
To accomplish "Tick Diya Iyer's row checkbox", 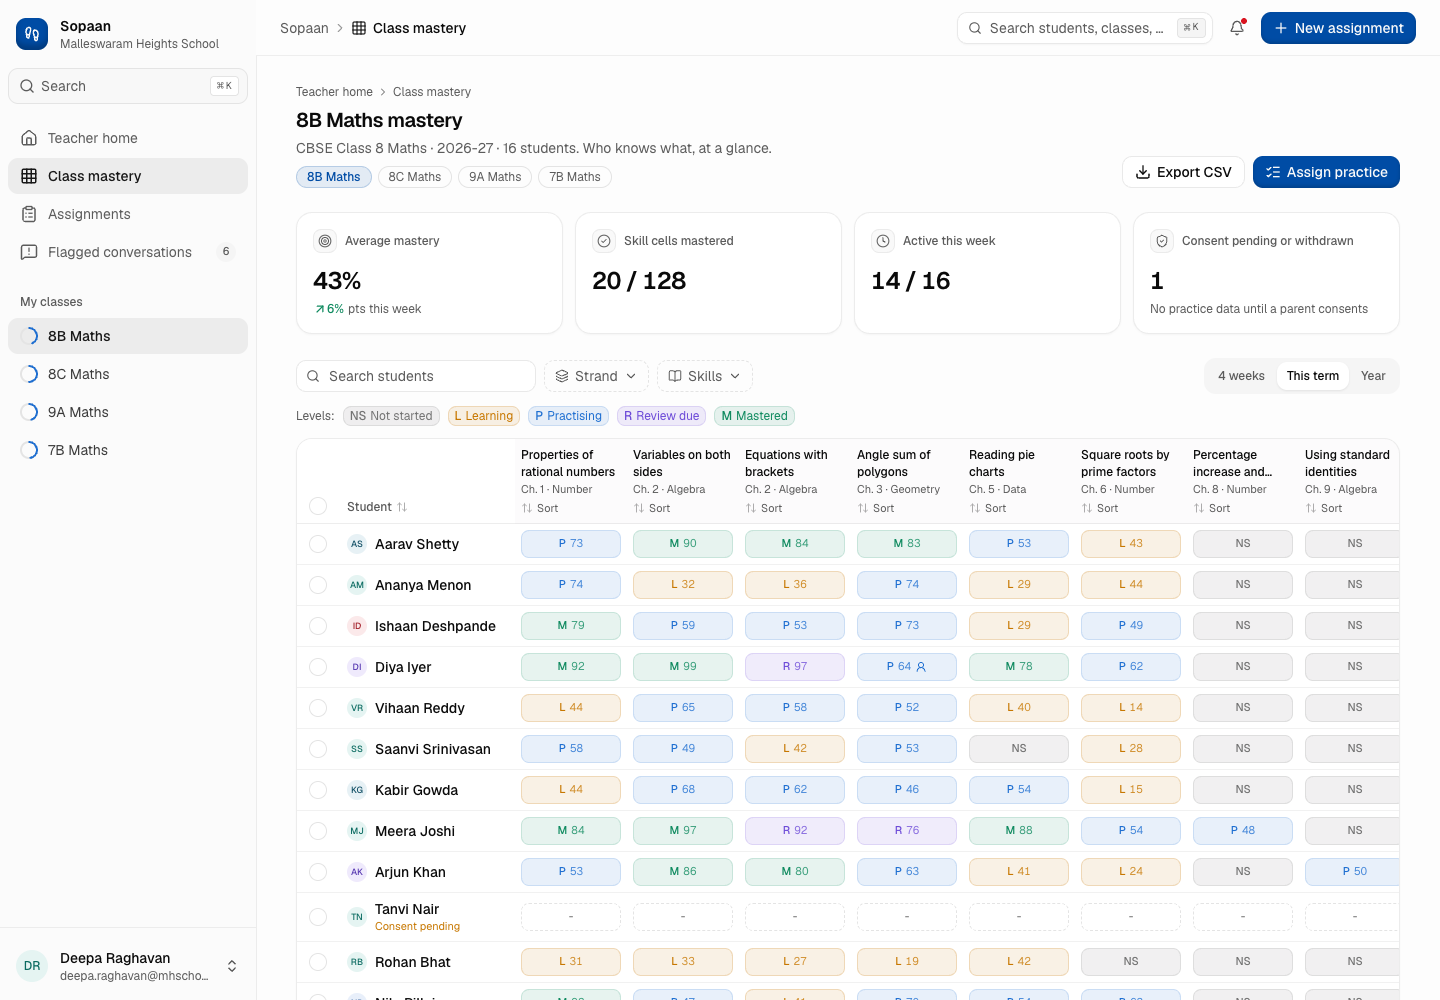I will (x=318, y=667).
